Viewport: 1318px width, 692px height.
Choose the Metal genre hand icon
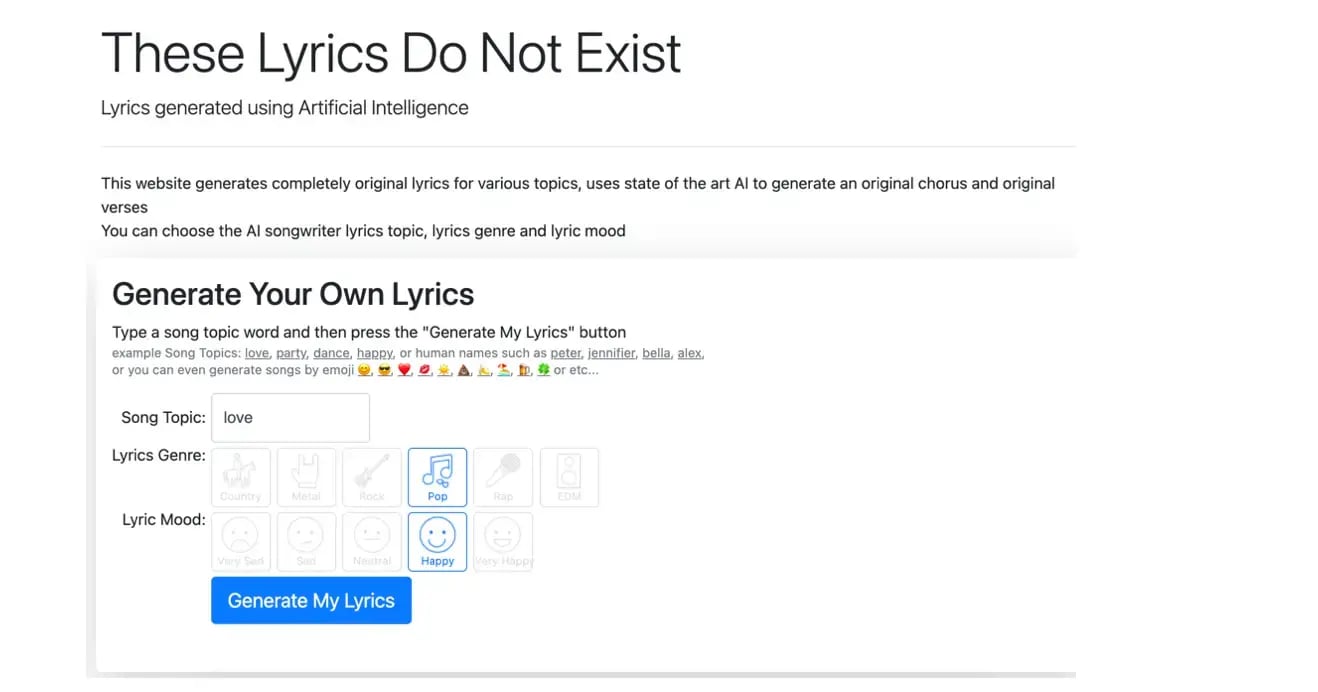[306, 477]
